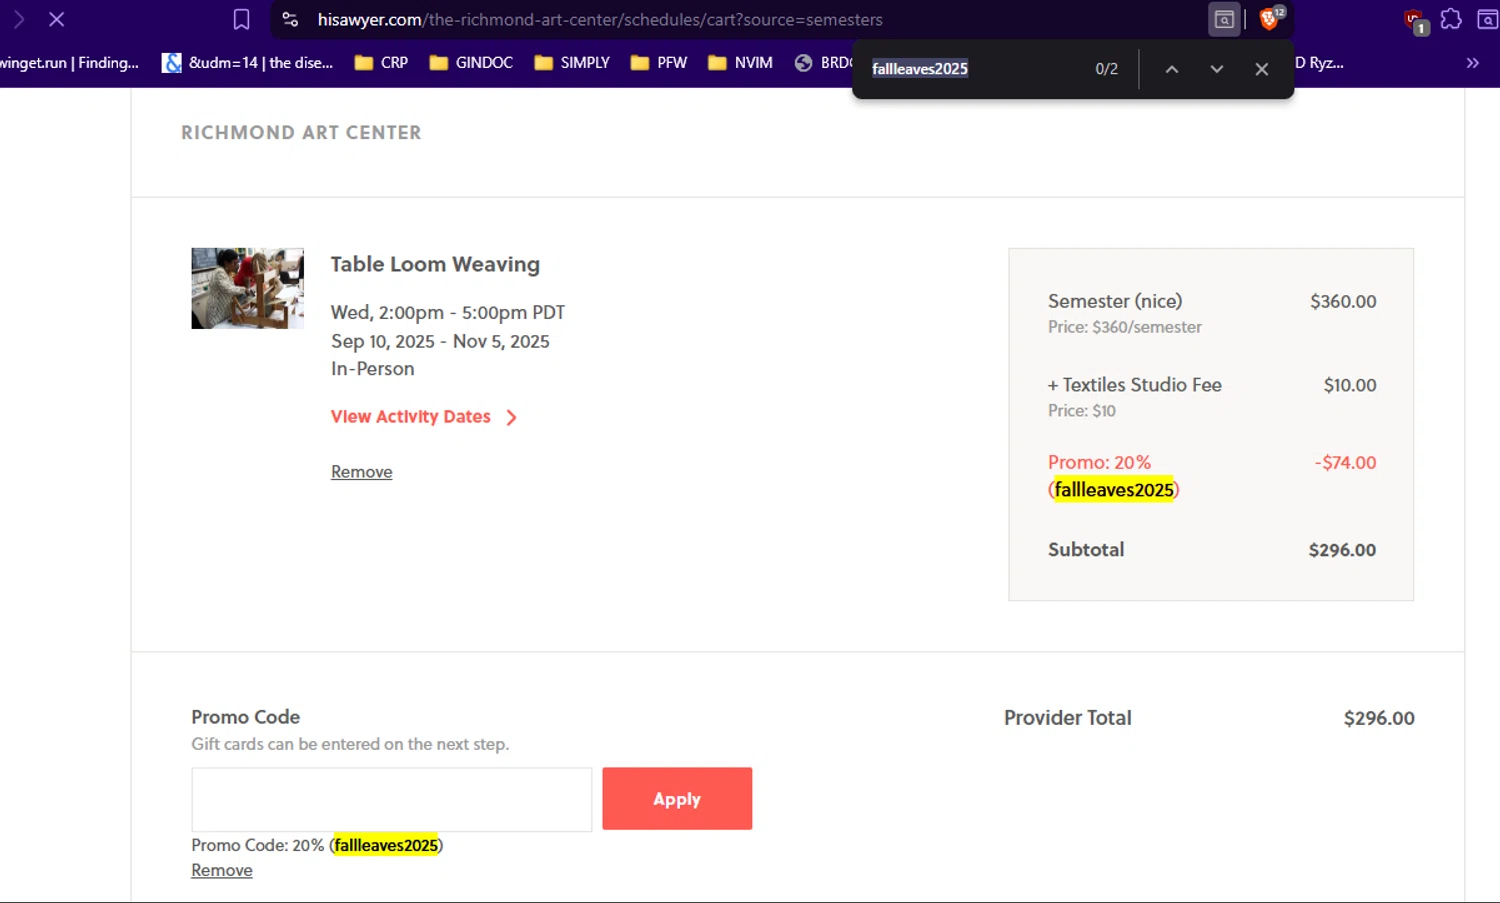Viewport: 1500px width, 903px height.
Task: Jump to previous find match
Action: [x=1172, y=69]
